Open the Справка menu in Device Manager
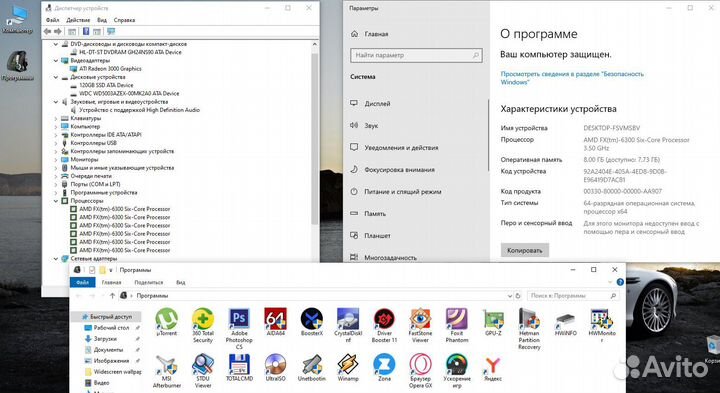The width and height of the screenshot is (720, 393). [124, 20]
